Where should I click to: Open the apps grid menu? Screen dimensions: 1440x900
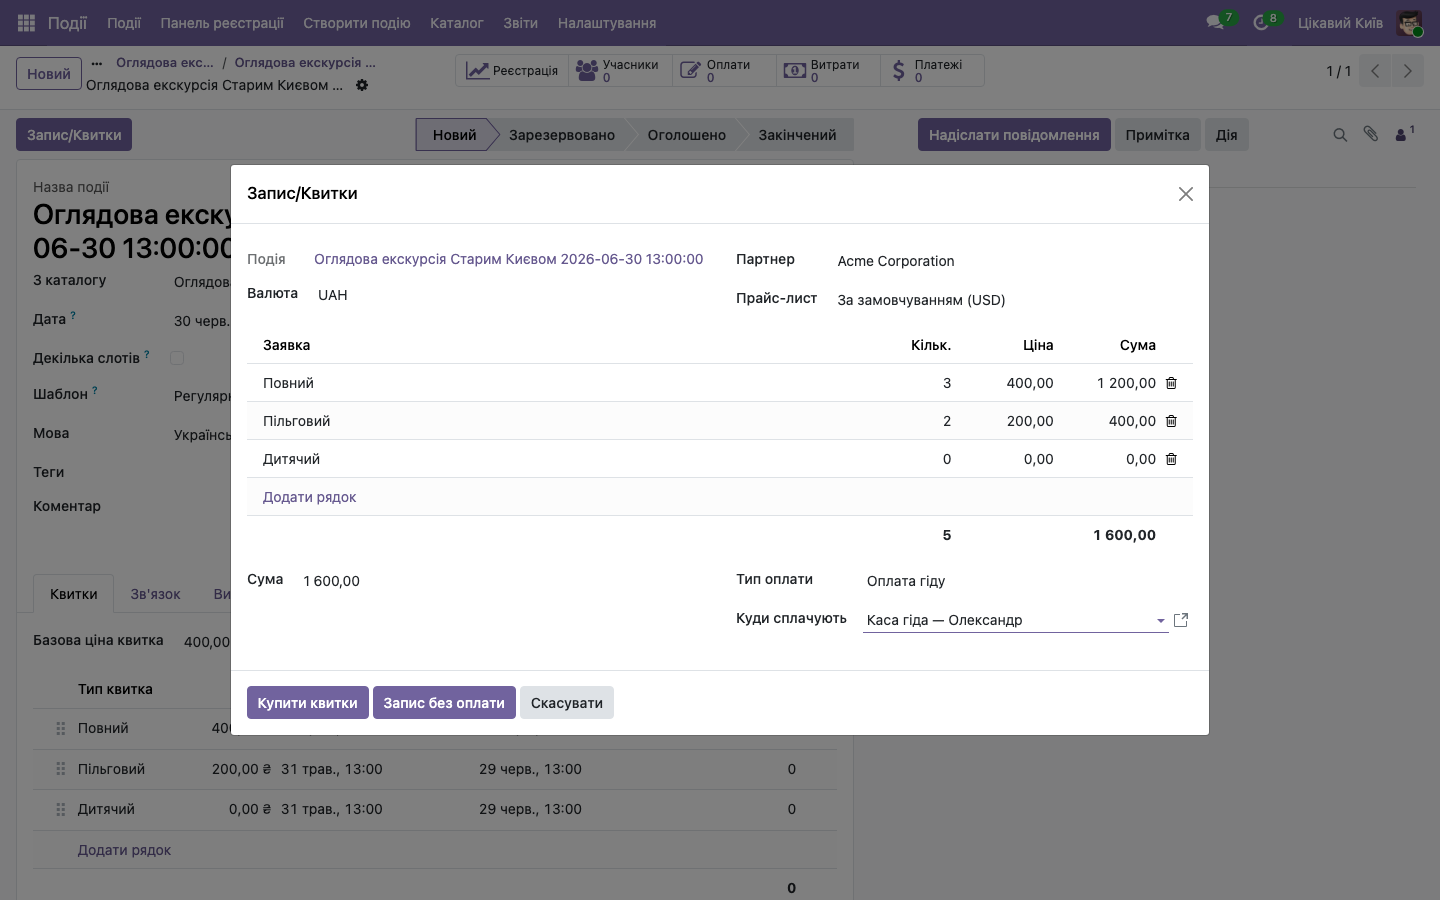27,22
